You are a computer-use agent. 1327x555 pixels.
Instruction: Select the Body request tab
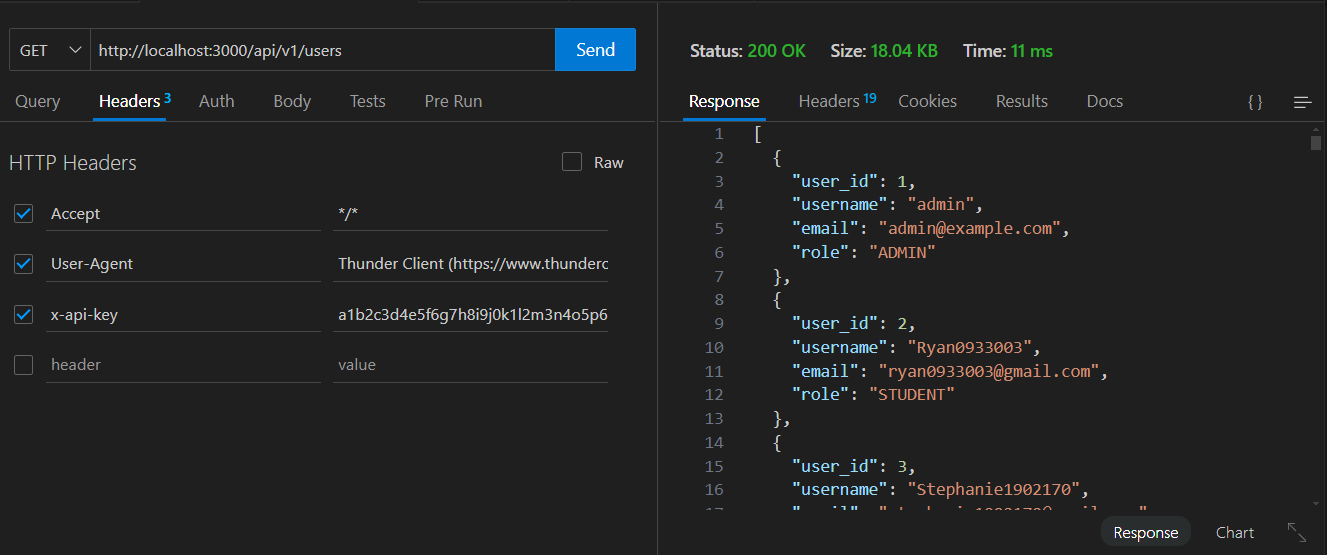pyautogui.click(x=292, y=101)
